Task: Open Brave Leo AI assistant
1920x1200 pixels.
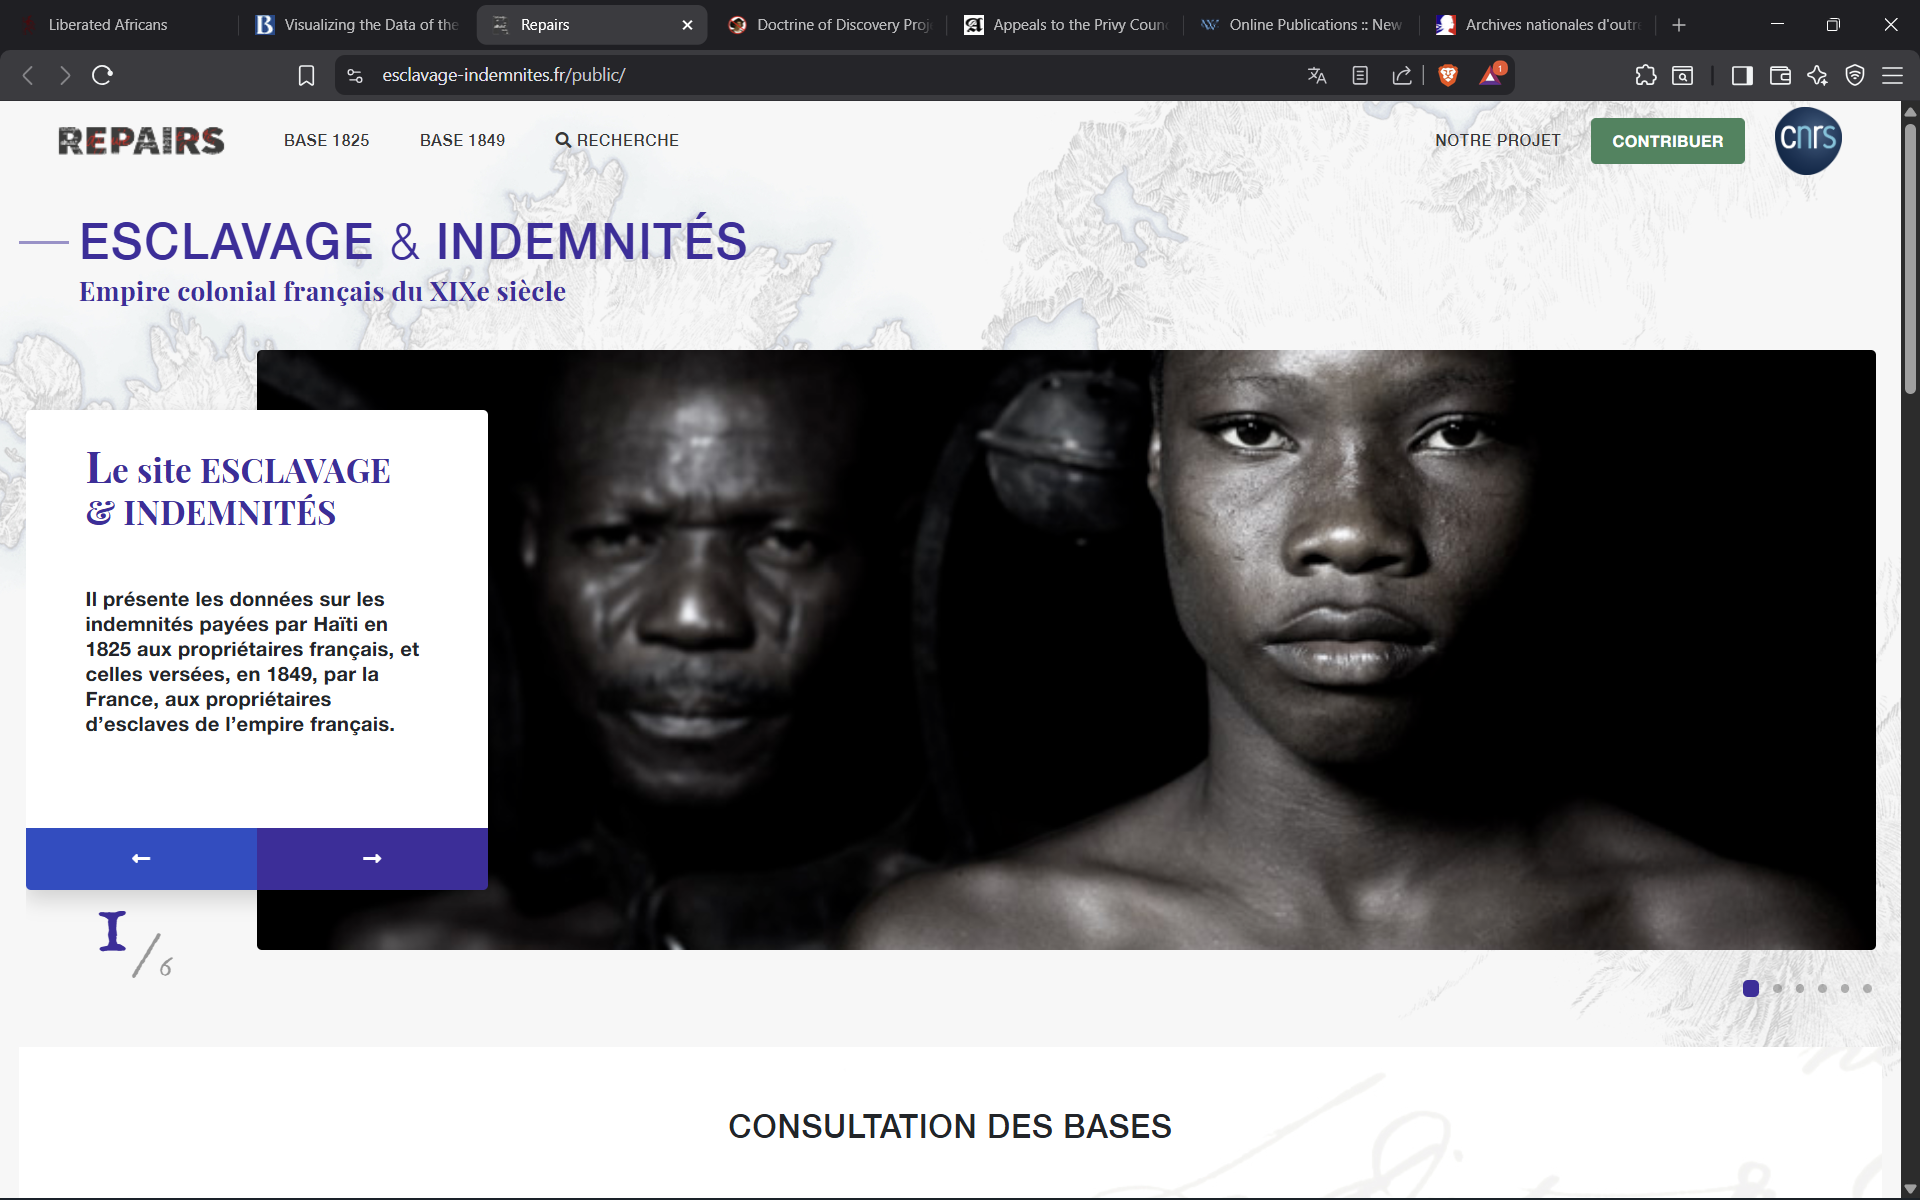Action: [1816, 75]
